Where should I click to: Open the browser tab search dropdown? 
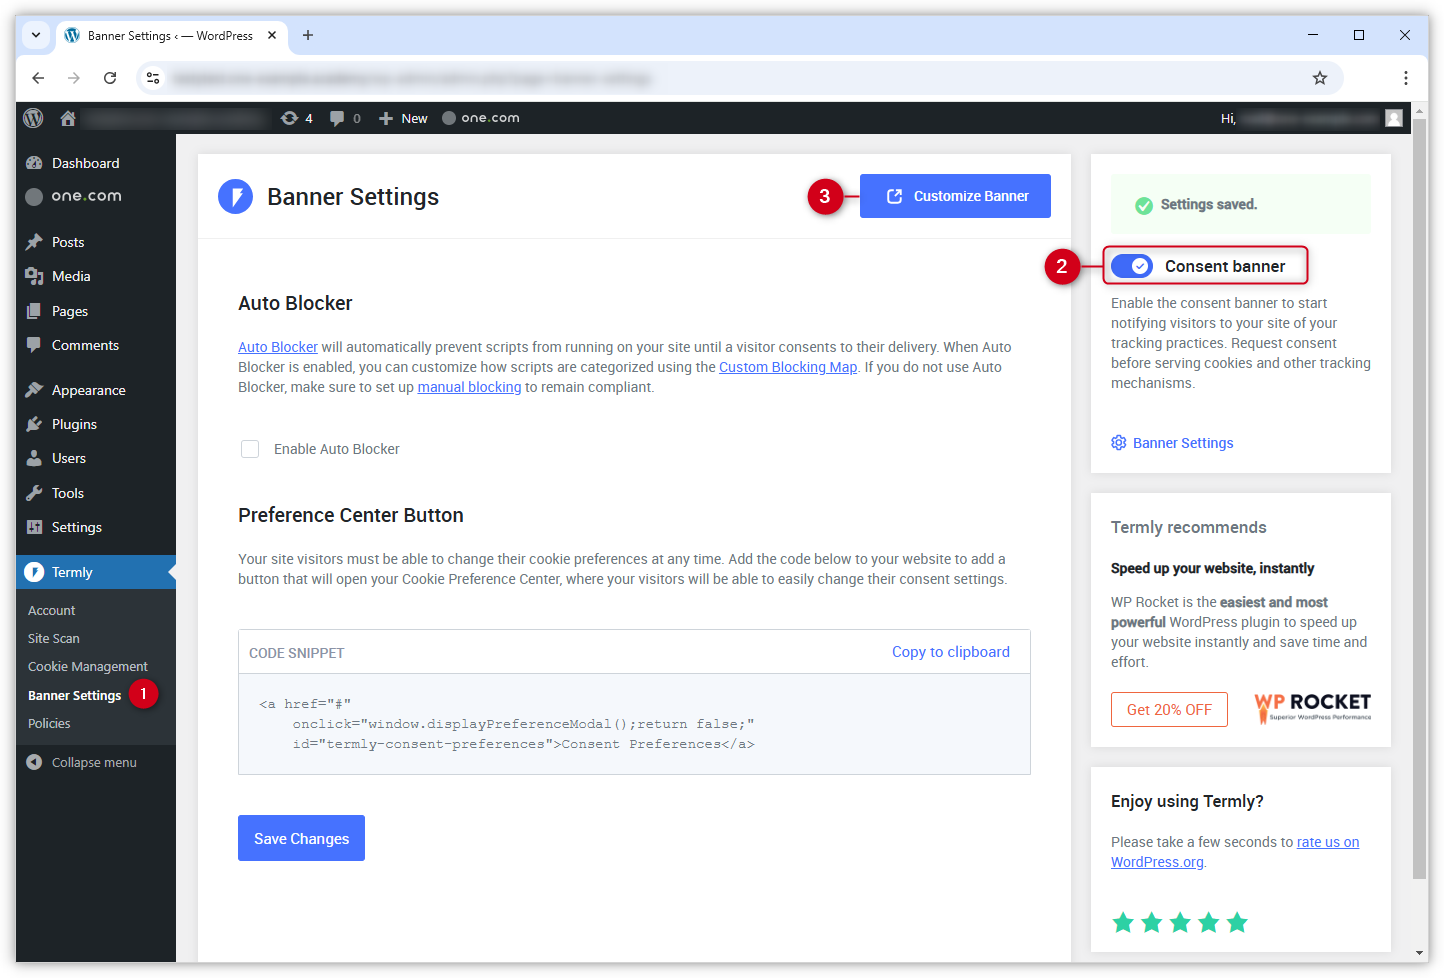[x=35, y=35]
